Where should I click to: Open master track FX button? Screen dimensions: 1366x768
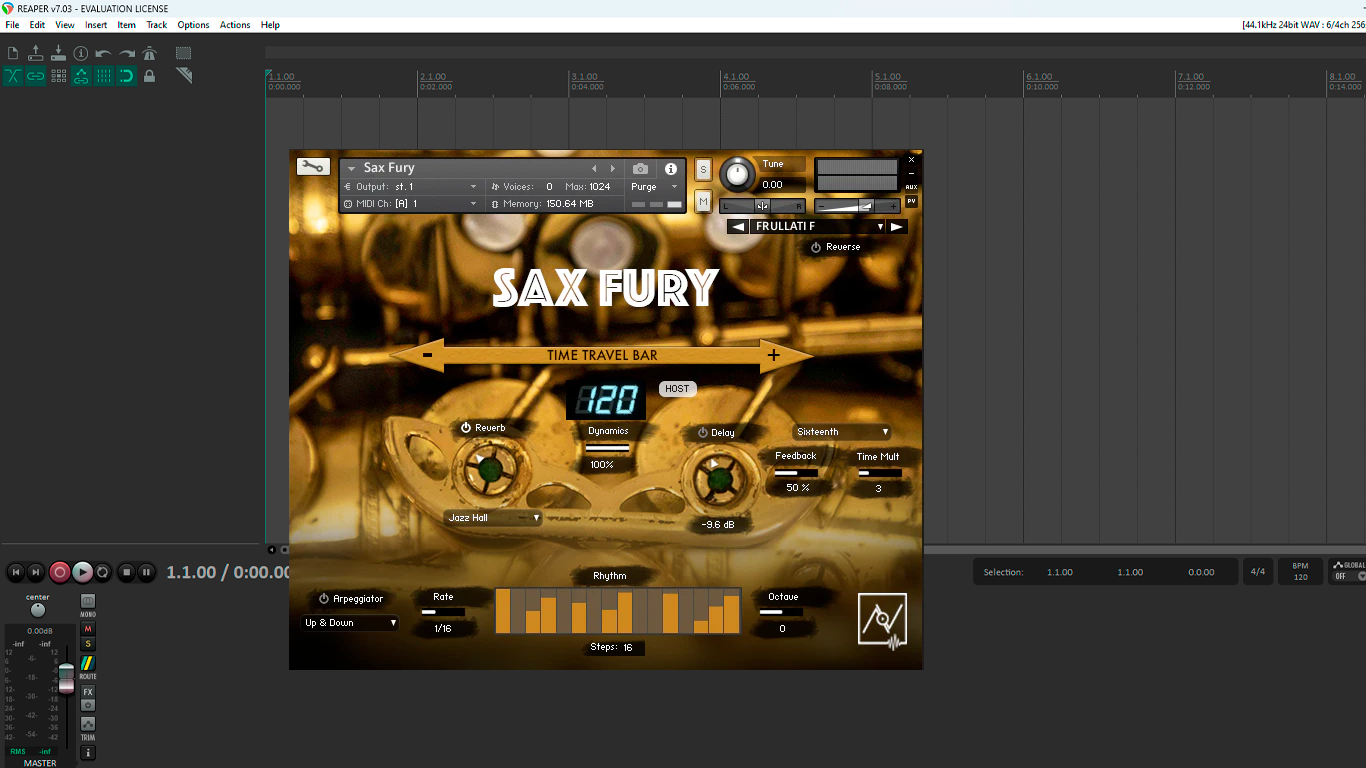(x=88, y=692)
